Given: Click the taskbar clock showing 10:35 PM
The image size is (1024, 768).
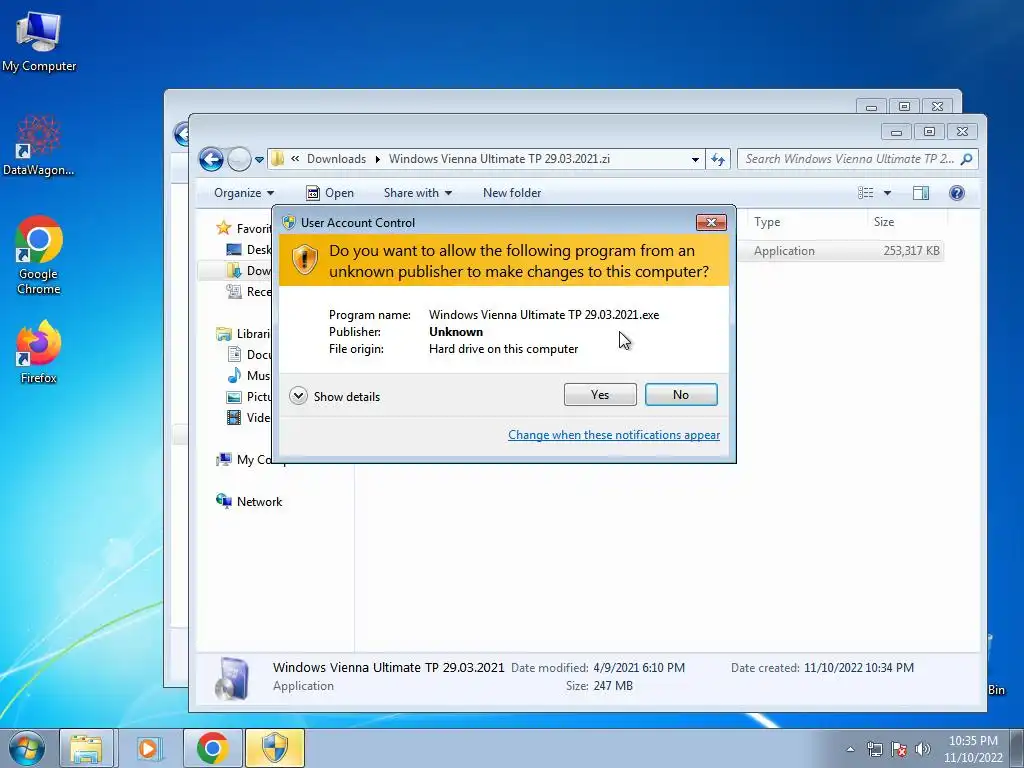Looking at the screenshot, I should (x=973, y=749).
